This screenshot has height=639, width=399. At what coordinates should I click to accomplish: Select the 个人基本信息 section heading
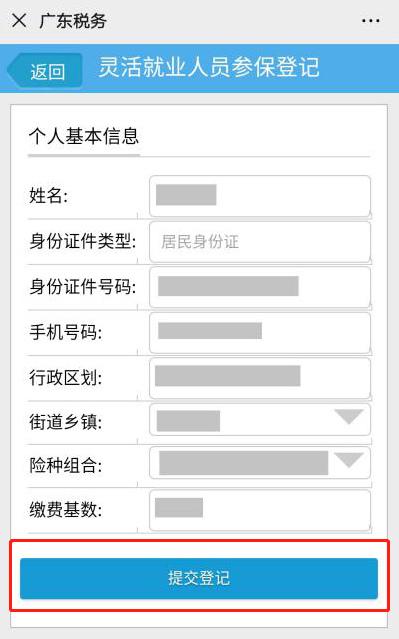pyautogui.click(x=84, y=136)
